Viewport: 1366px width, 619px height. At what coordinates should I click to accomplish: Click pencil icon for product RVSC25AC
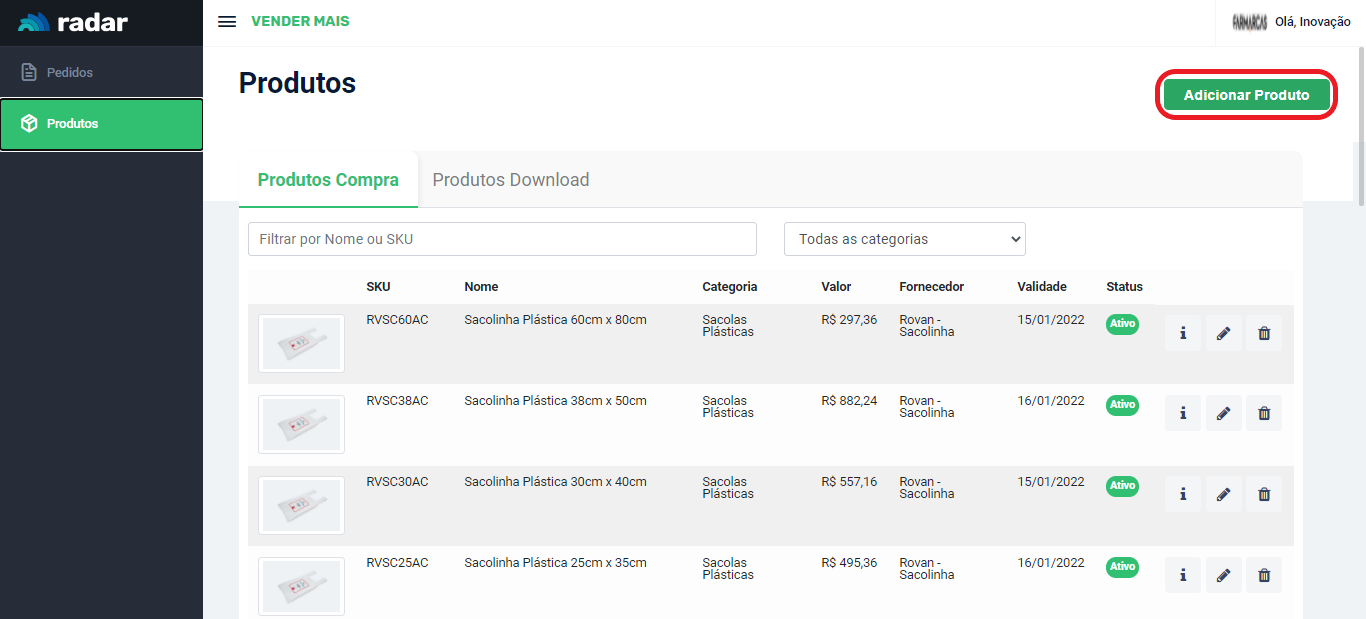coord(1223,575)
